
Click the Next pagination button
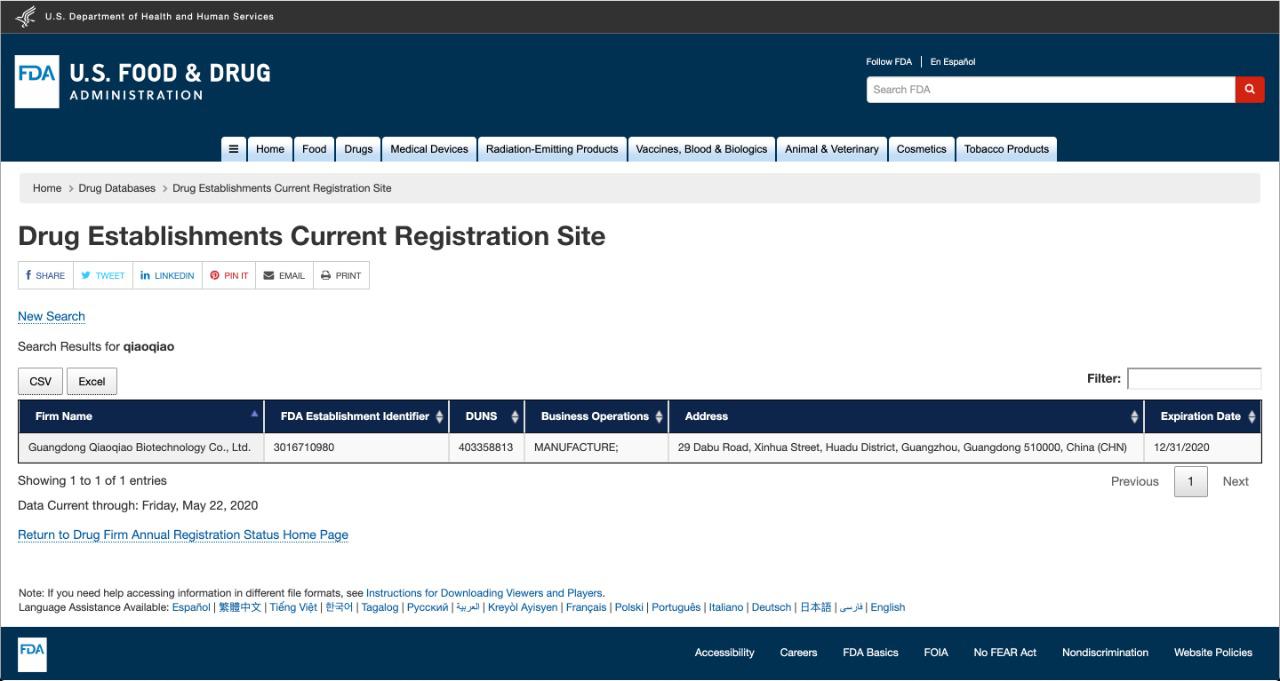click(1235, 481)
